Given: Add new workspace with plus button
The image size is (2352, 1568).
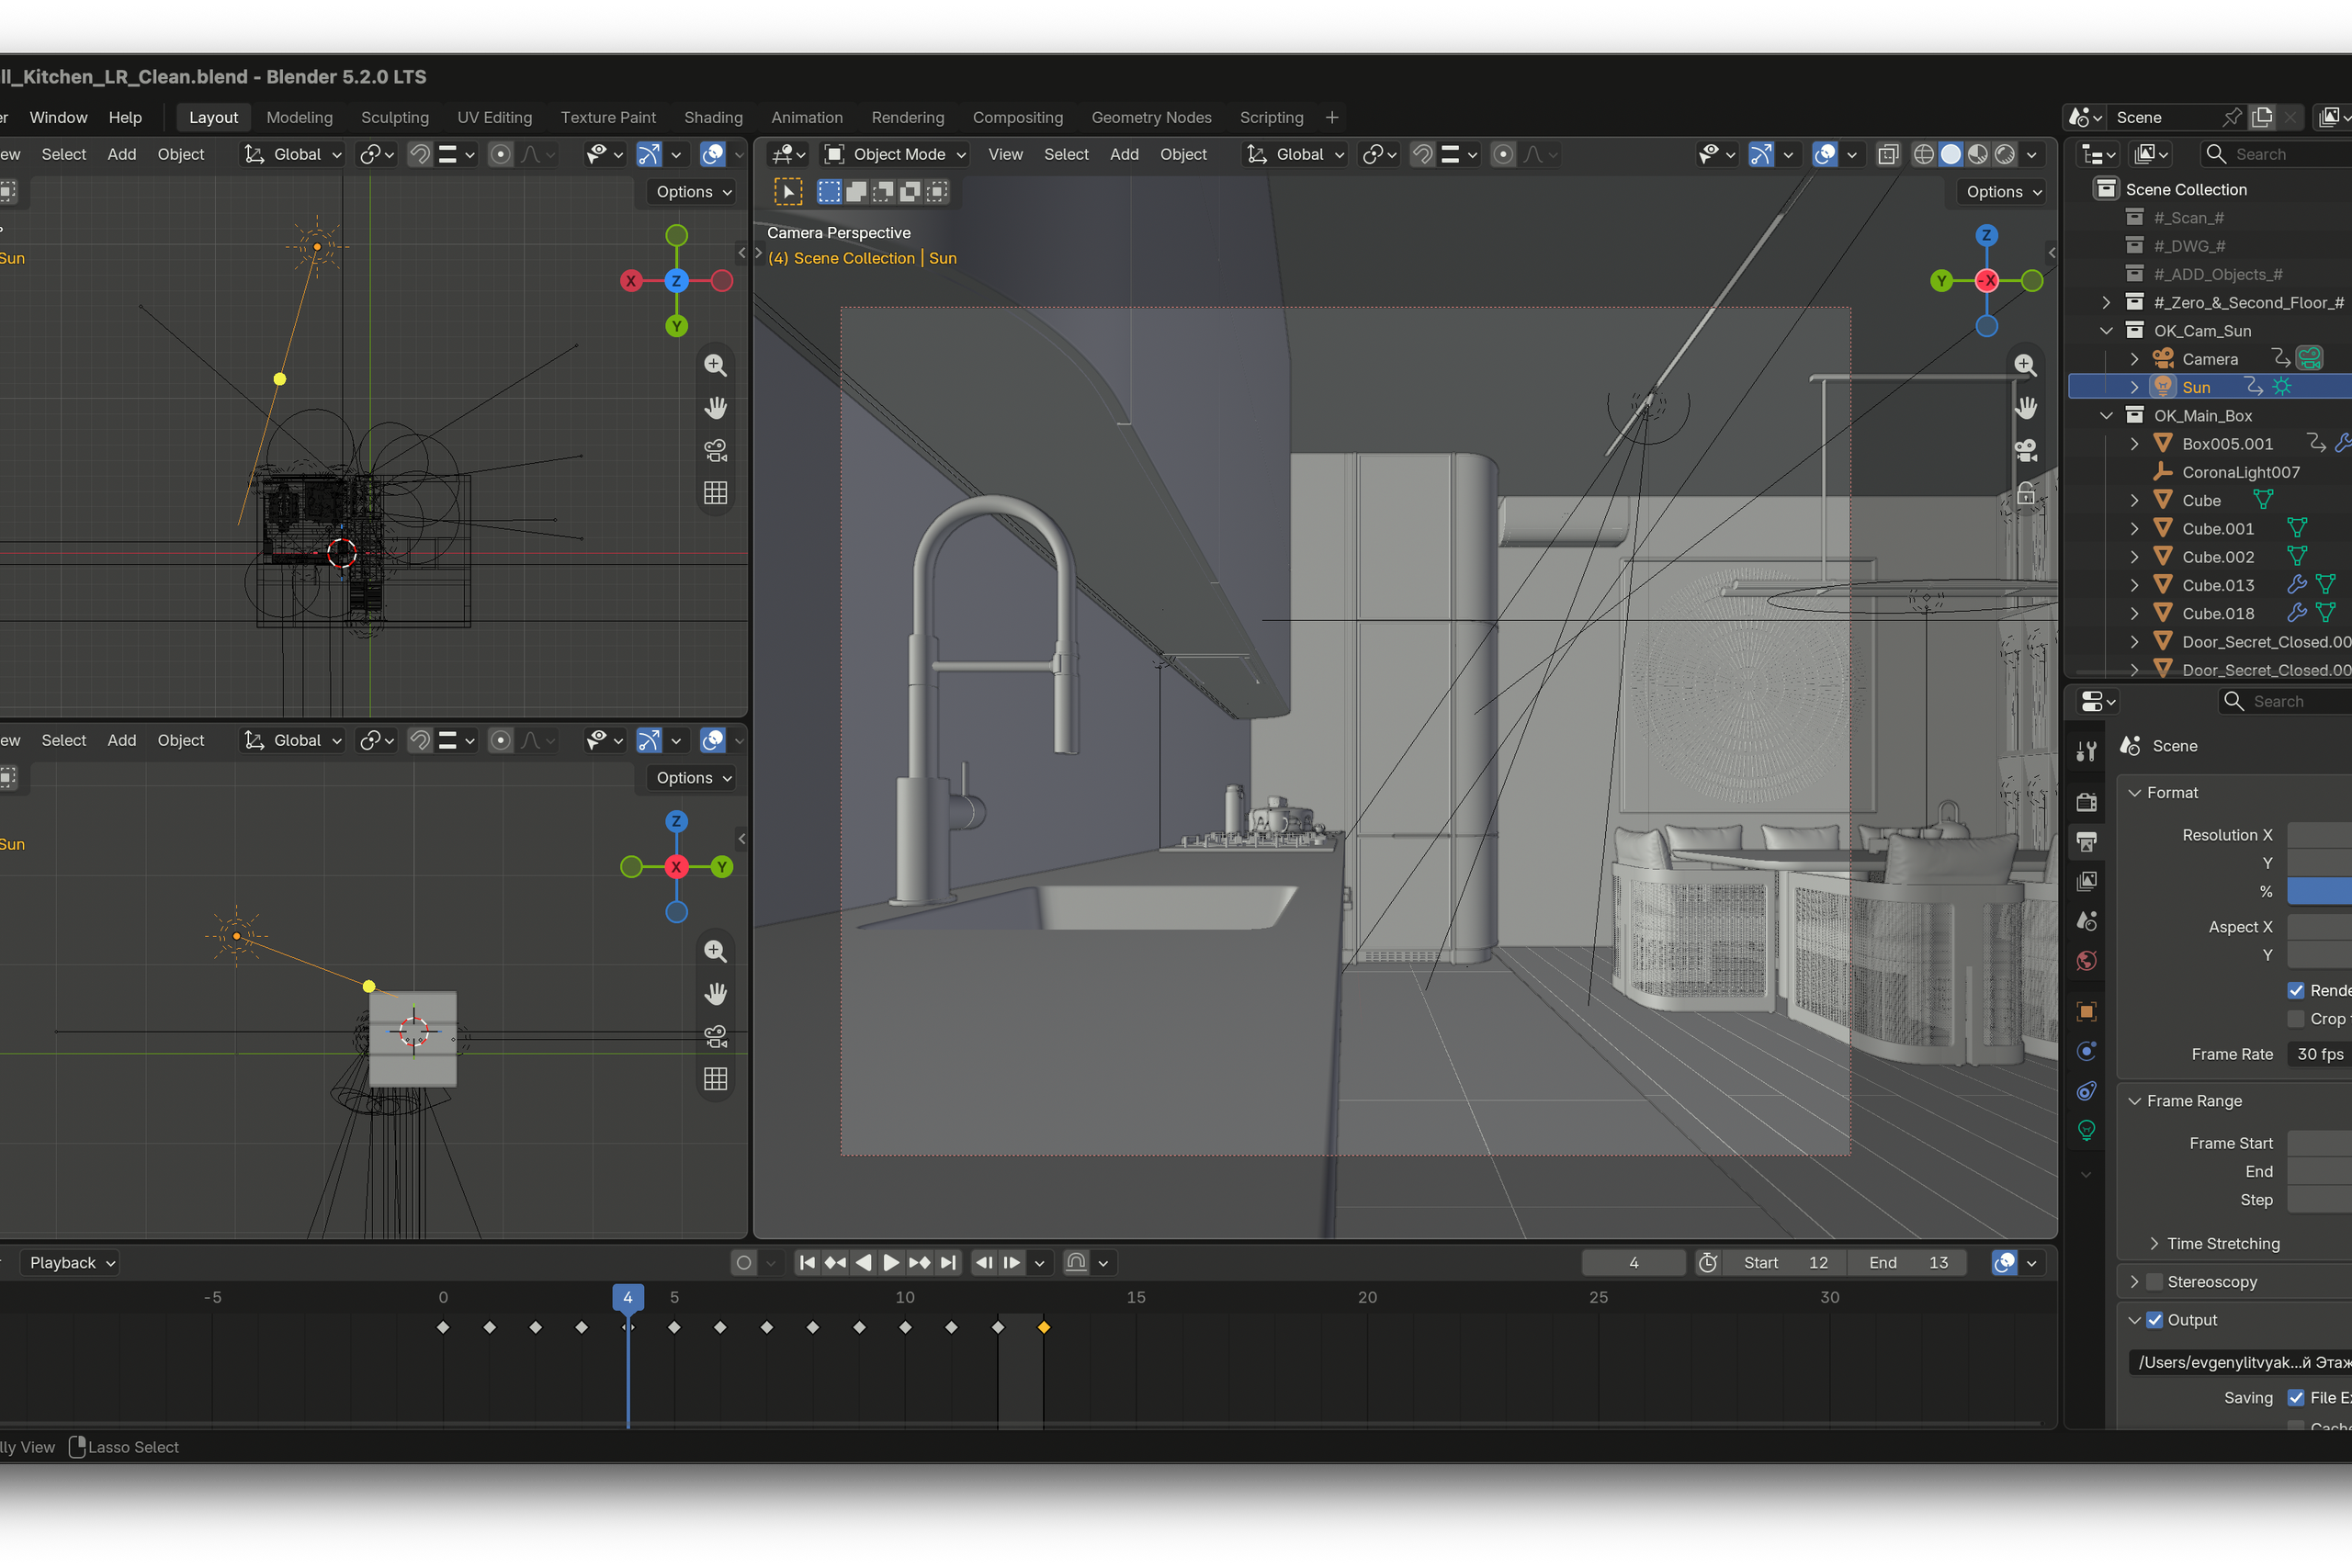Looking at the screenshot, I should 1331,117.
